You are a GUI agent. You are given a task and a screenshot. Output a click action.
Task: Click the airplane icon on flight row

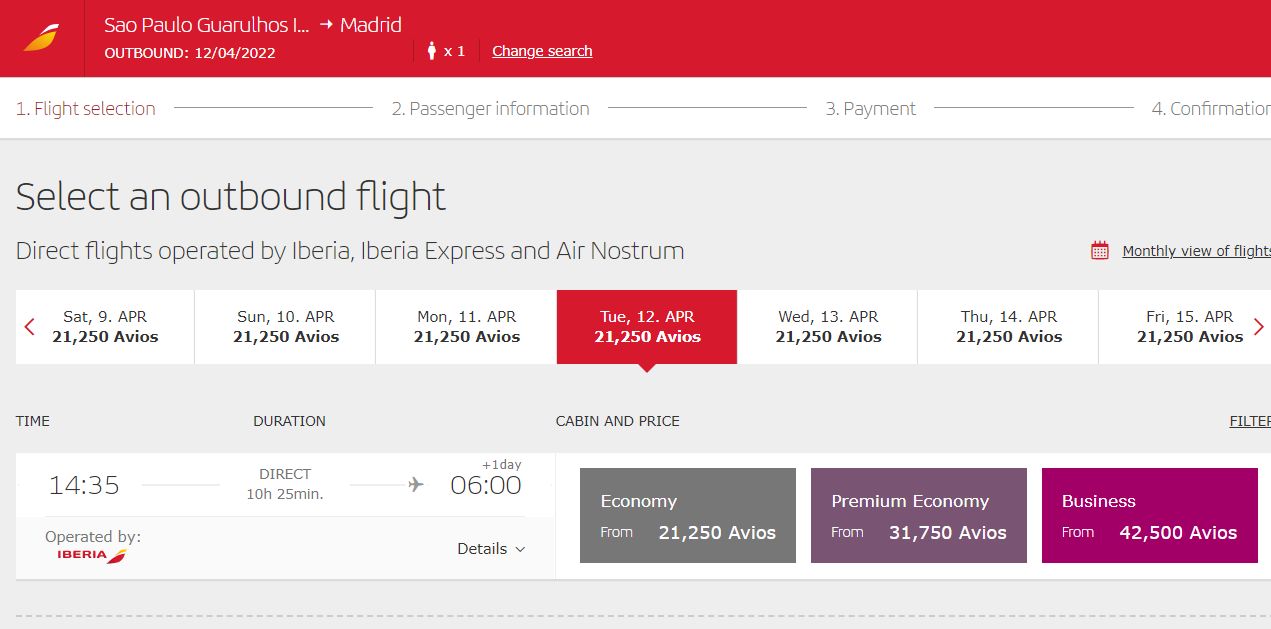point(416,485)
